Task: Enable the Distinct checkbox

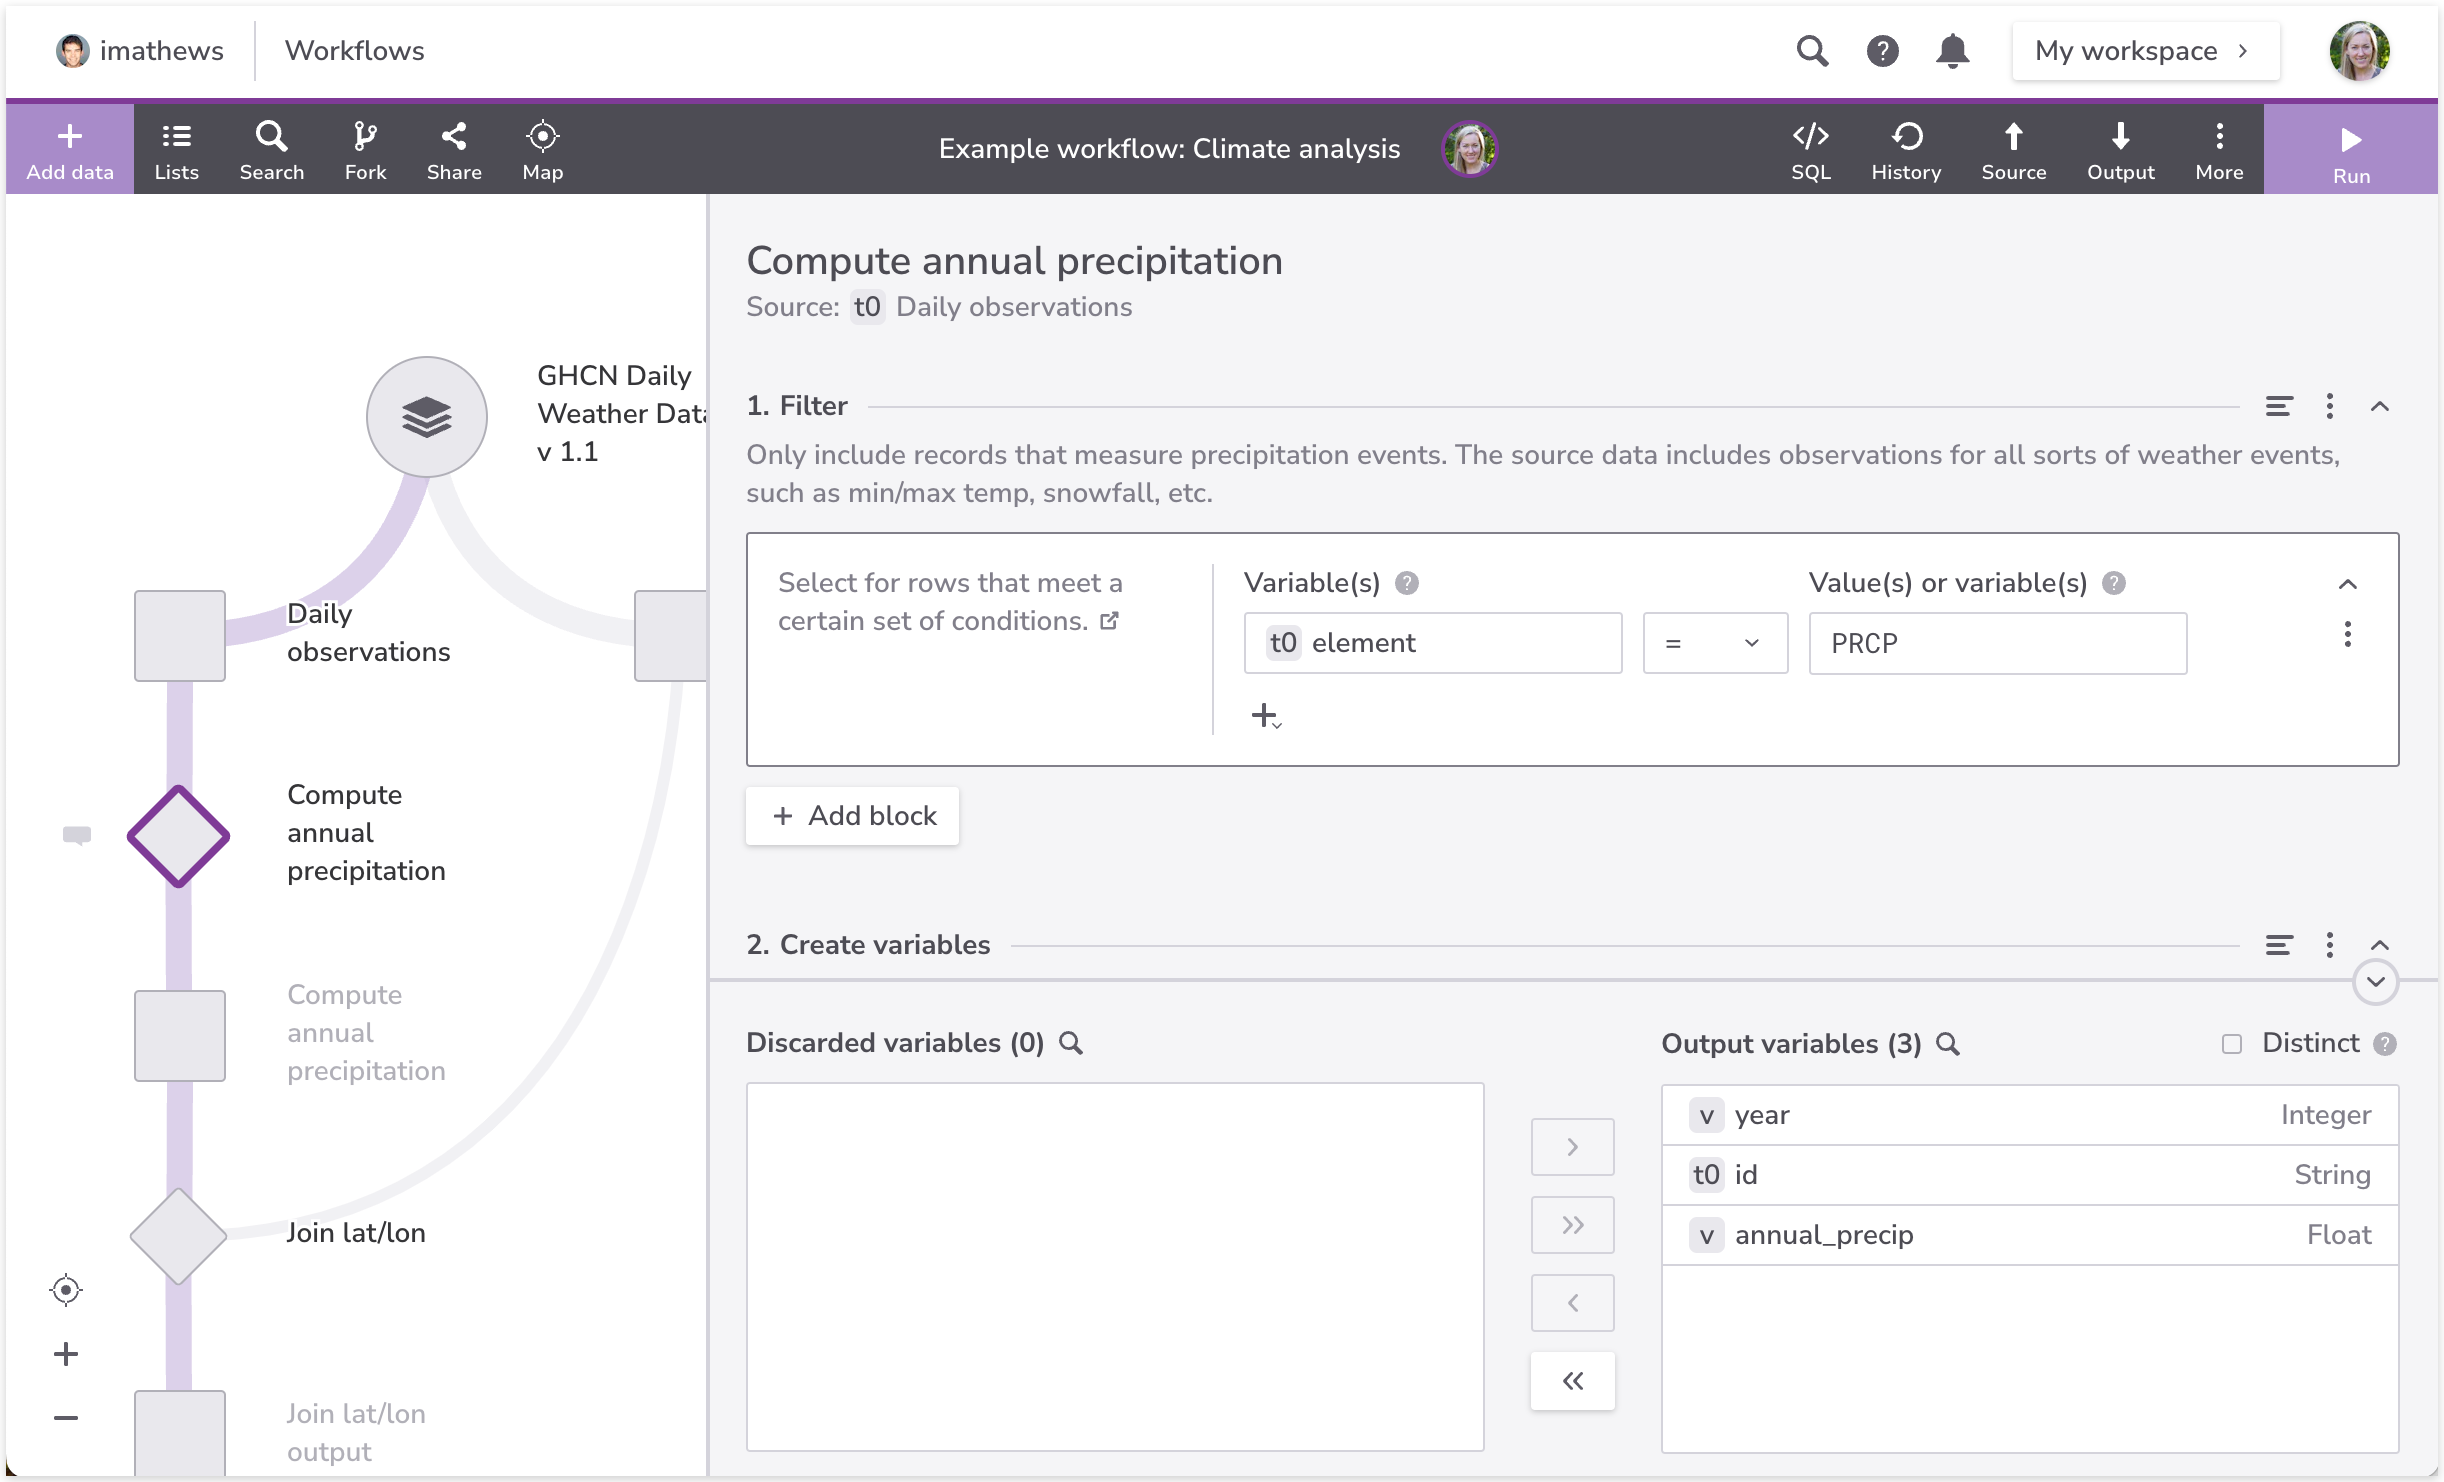Action: coord(2232,1044)
